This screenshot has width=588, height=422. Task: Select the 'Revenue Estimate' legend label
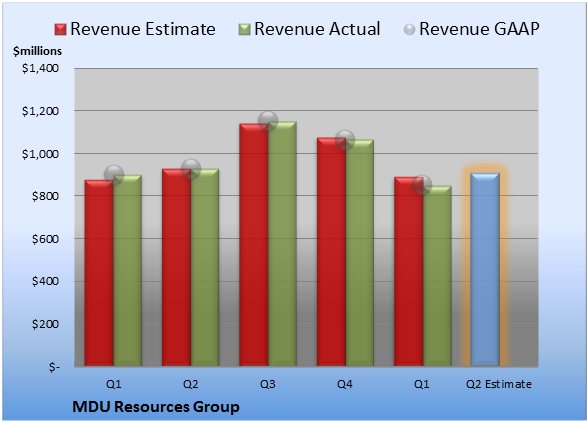click(x=143, y=29)
